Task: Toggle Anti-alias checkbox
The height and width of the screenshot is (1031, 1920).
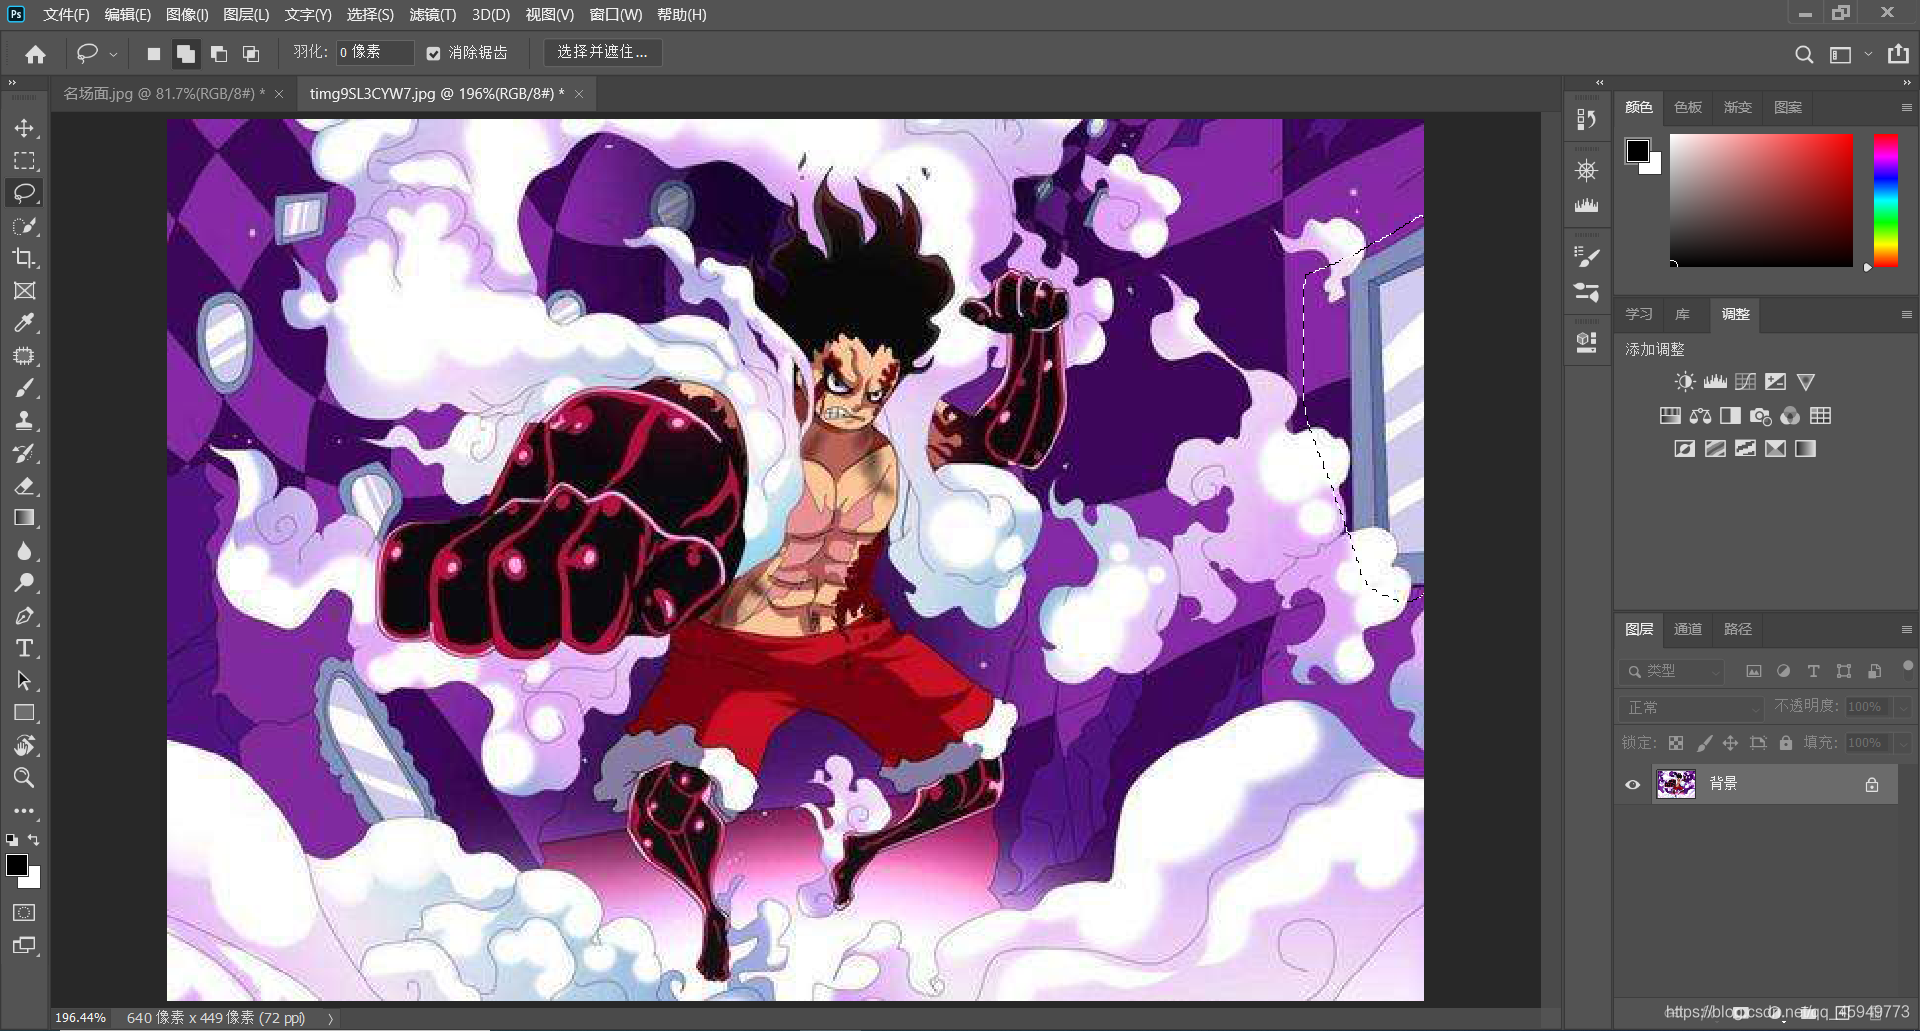Action: (433, 53)
